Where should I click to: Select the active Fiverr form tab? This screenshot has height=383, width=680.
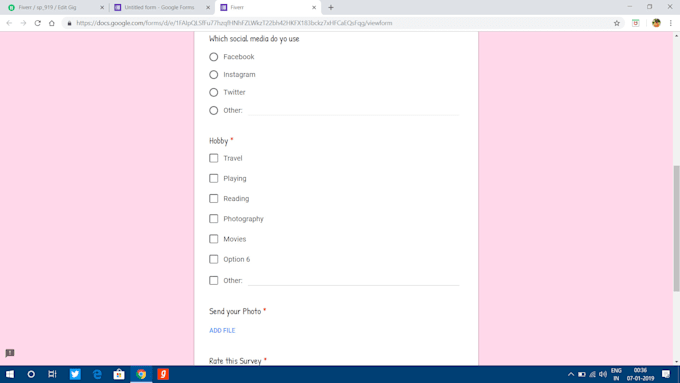[268, 7]
